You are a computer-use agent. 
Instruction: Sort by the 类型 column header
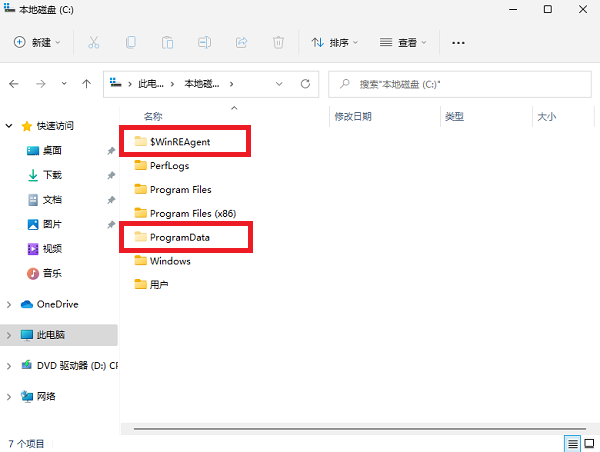coord(454,116)
